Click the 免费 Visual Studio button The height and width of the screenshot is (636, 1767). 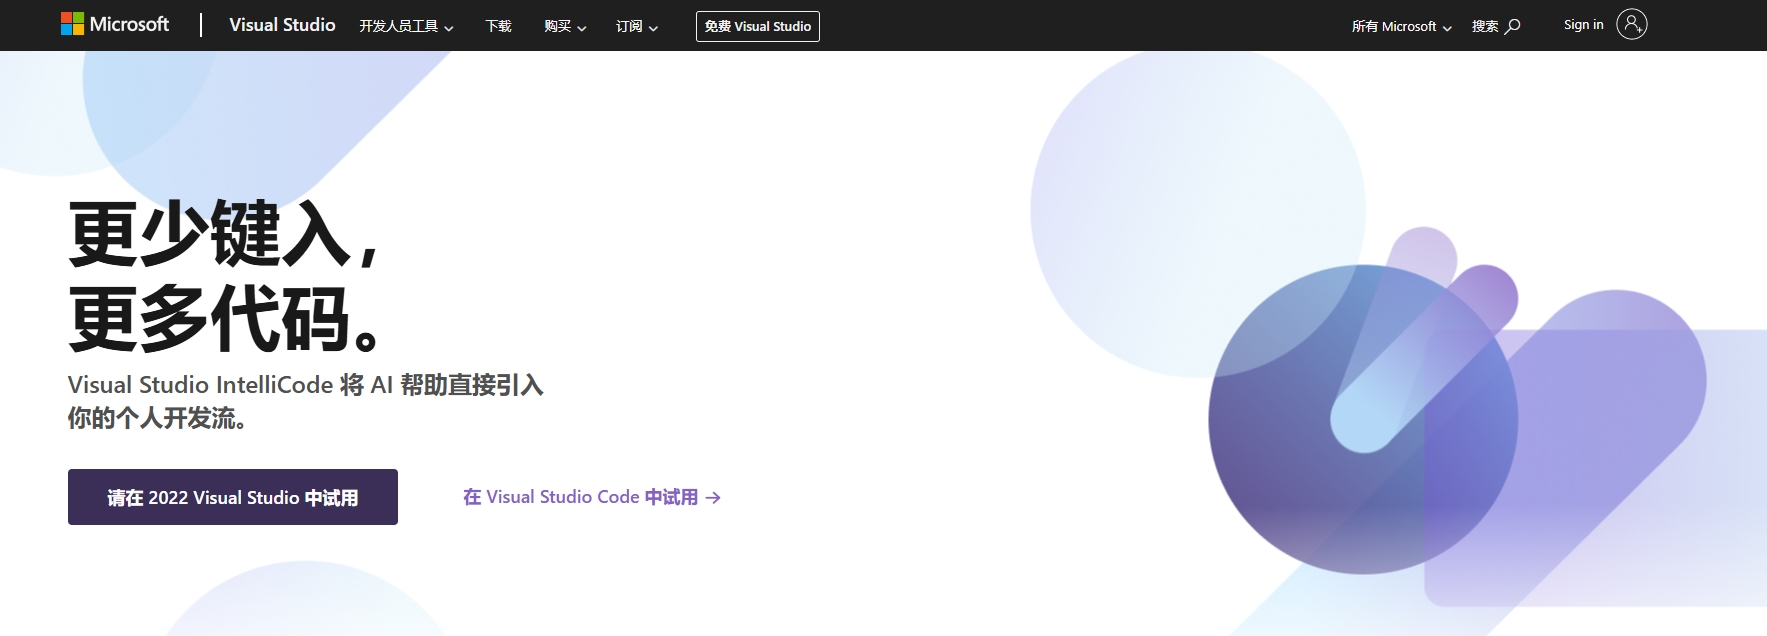click(757, 26)
